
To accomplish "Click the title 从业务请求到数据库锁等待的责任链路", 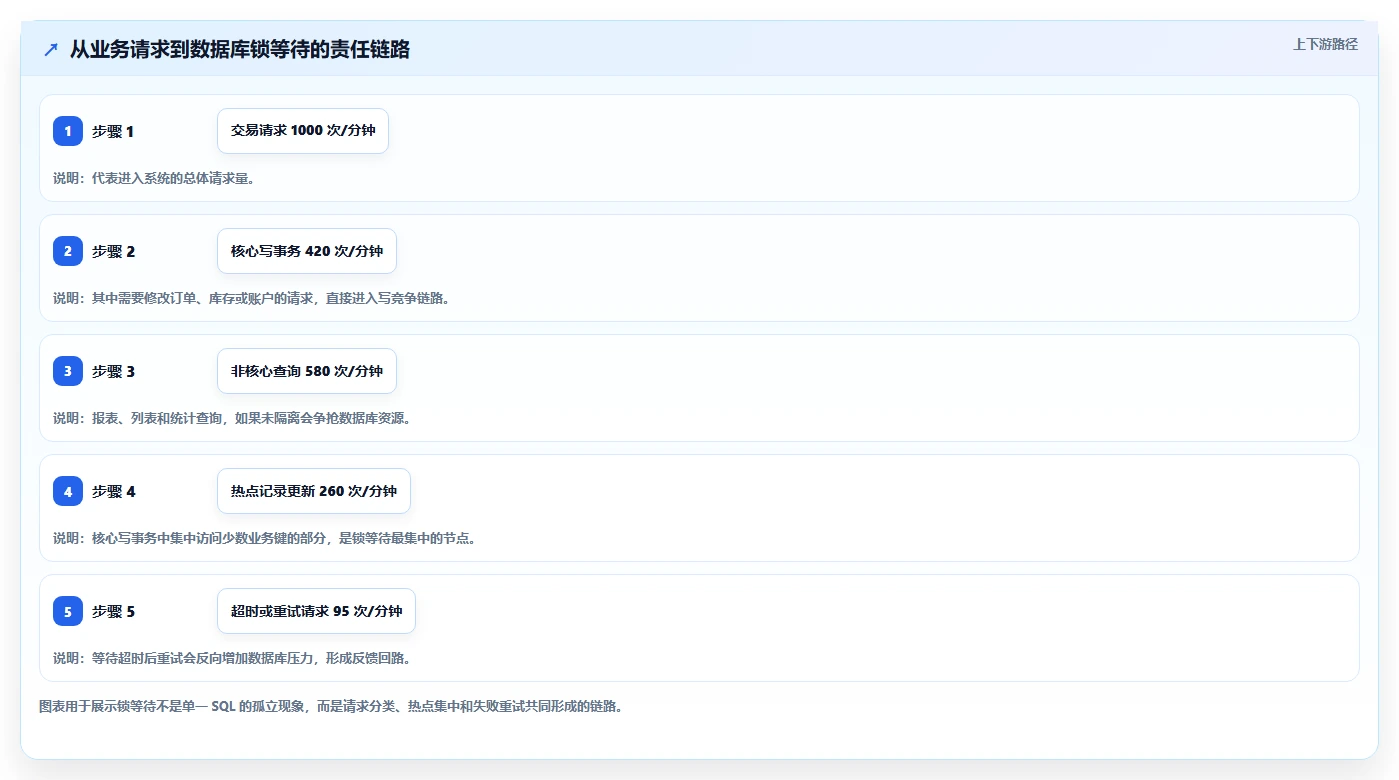I will click(240, 49).
